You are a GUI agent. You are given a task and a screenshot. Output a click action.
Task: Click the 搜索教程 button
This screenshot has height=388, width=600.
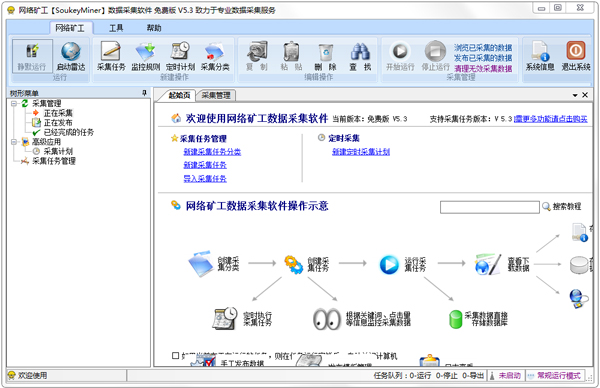click(567, 207)
